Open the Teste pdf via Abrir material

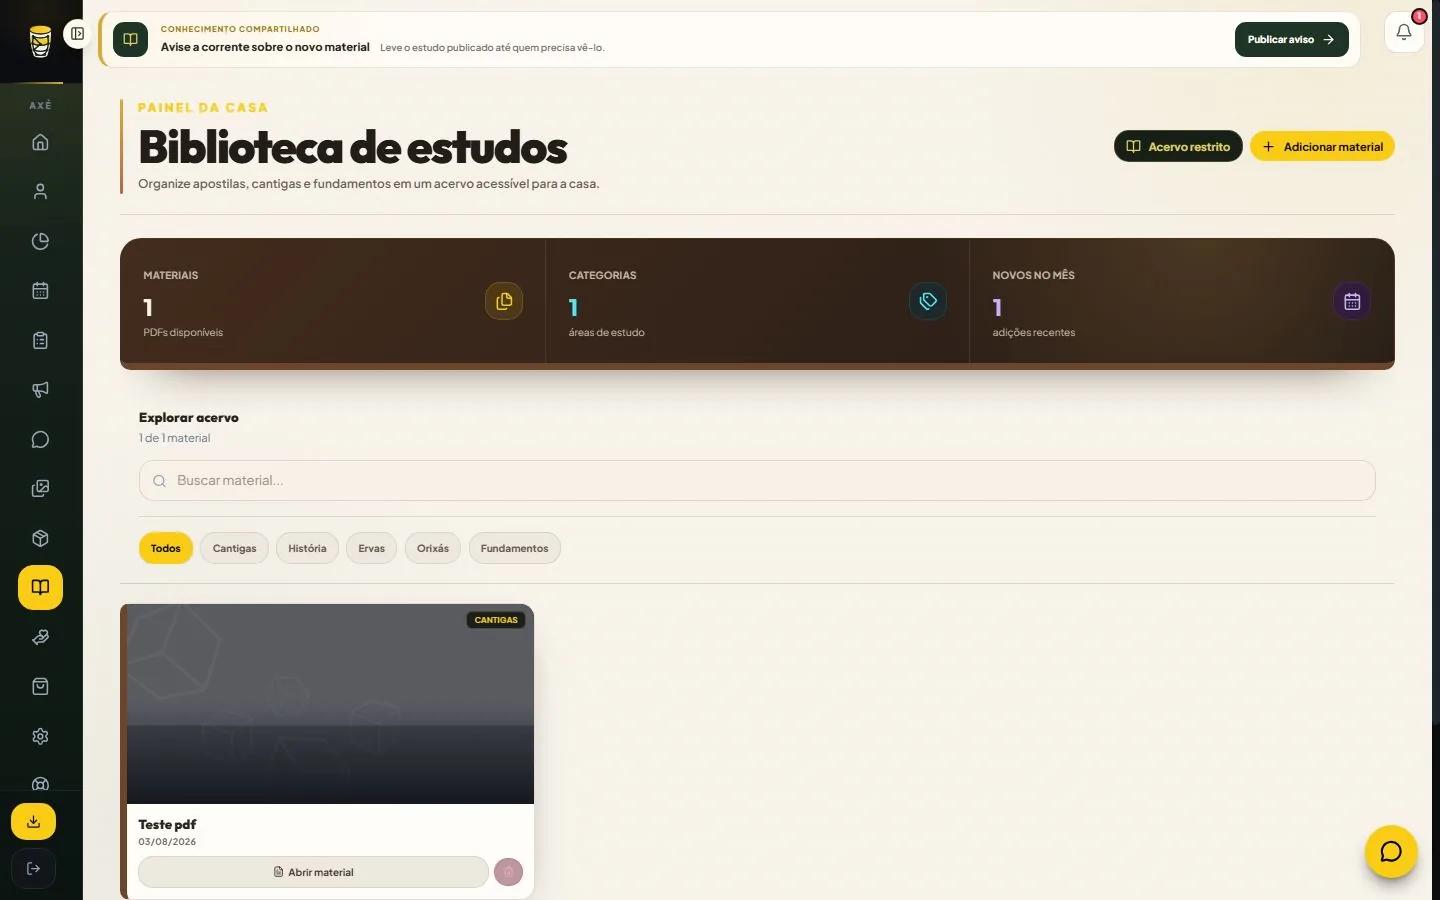coord(313,872)
